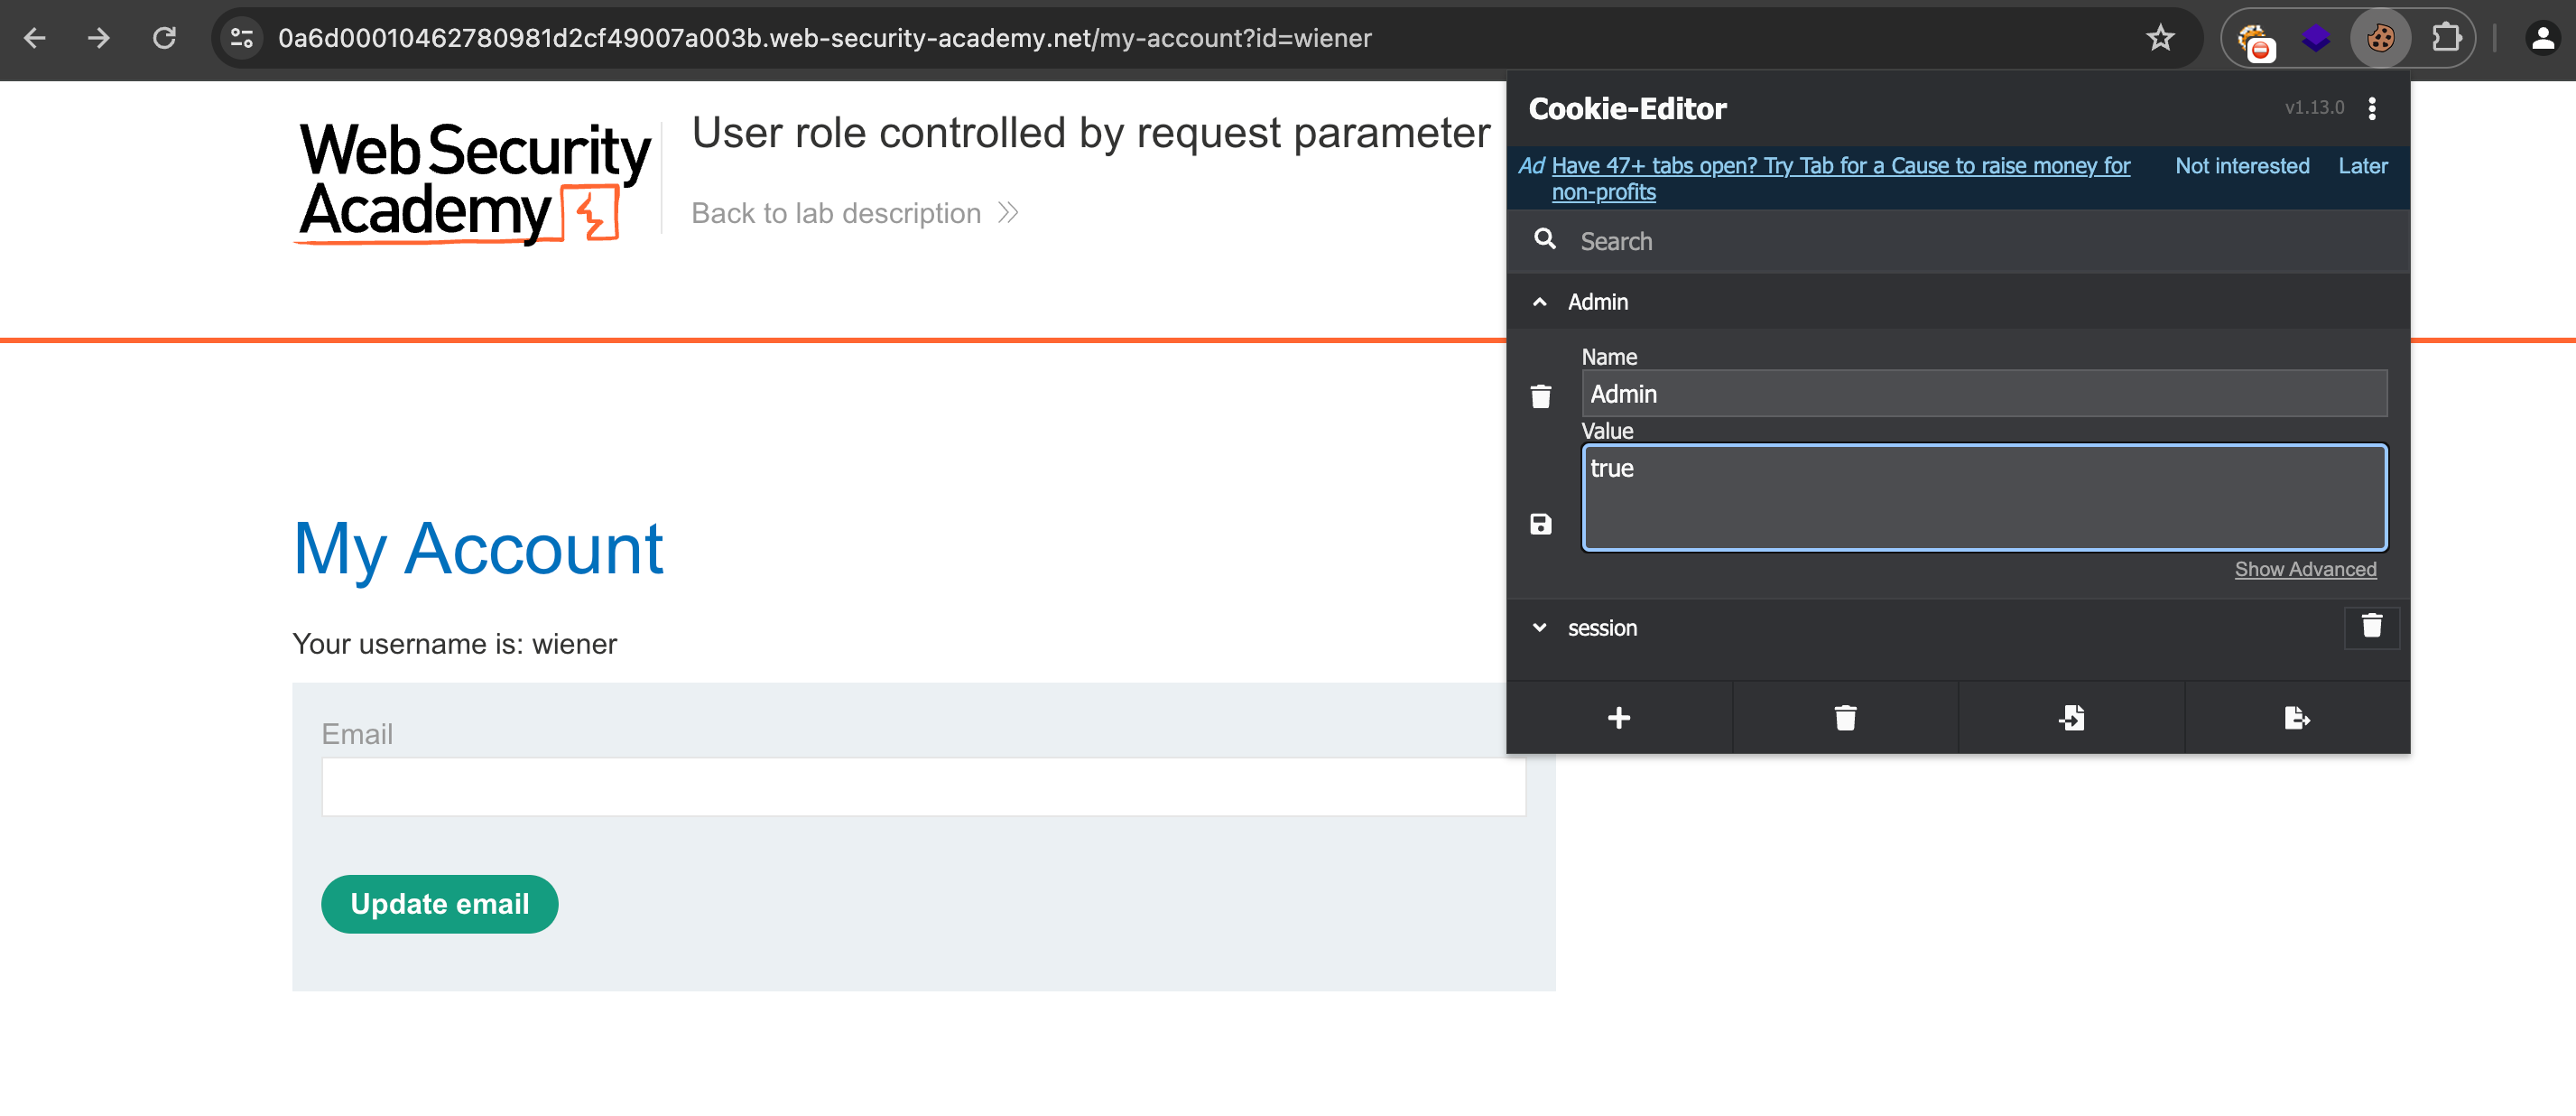Click the Update email button
2576x1116 pixels.
(439, 904)
